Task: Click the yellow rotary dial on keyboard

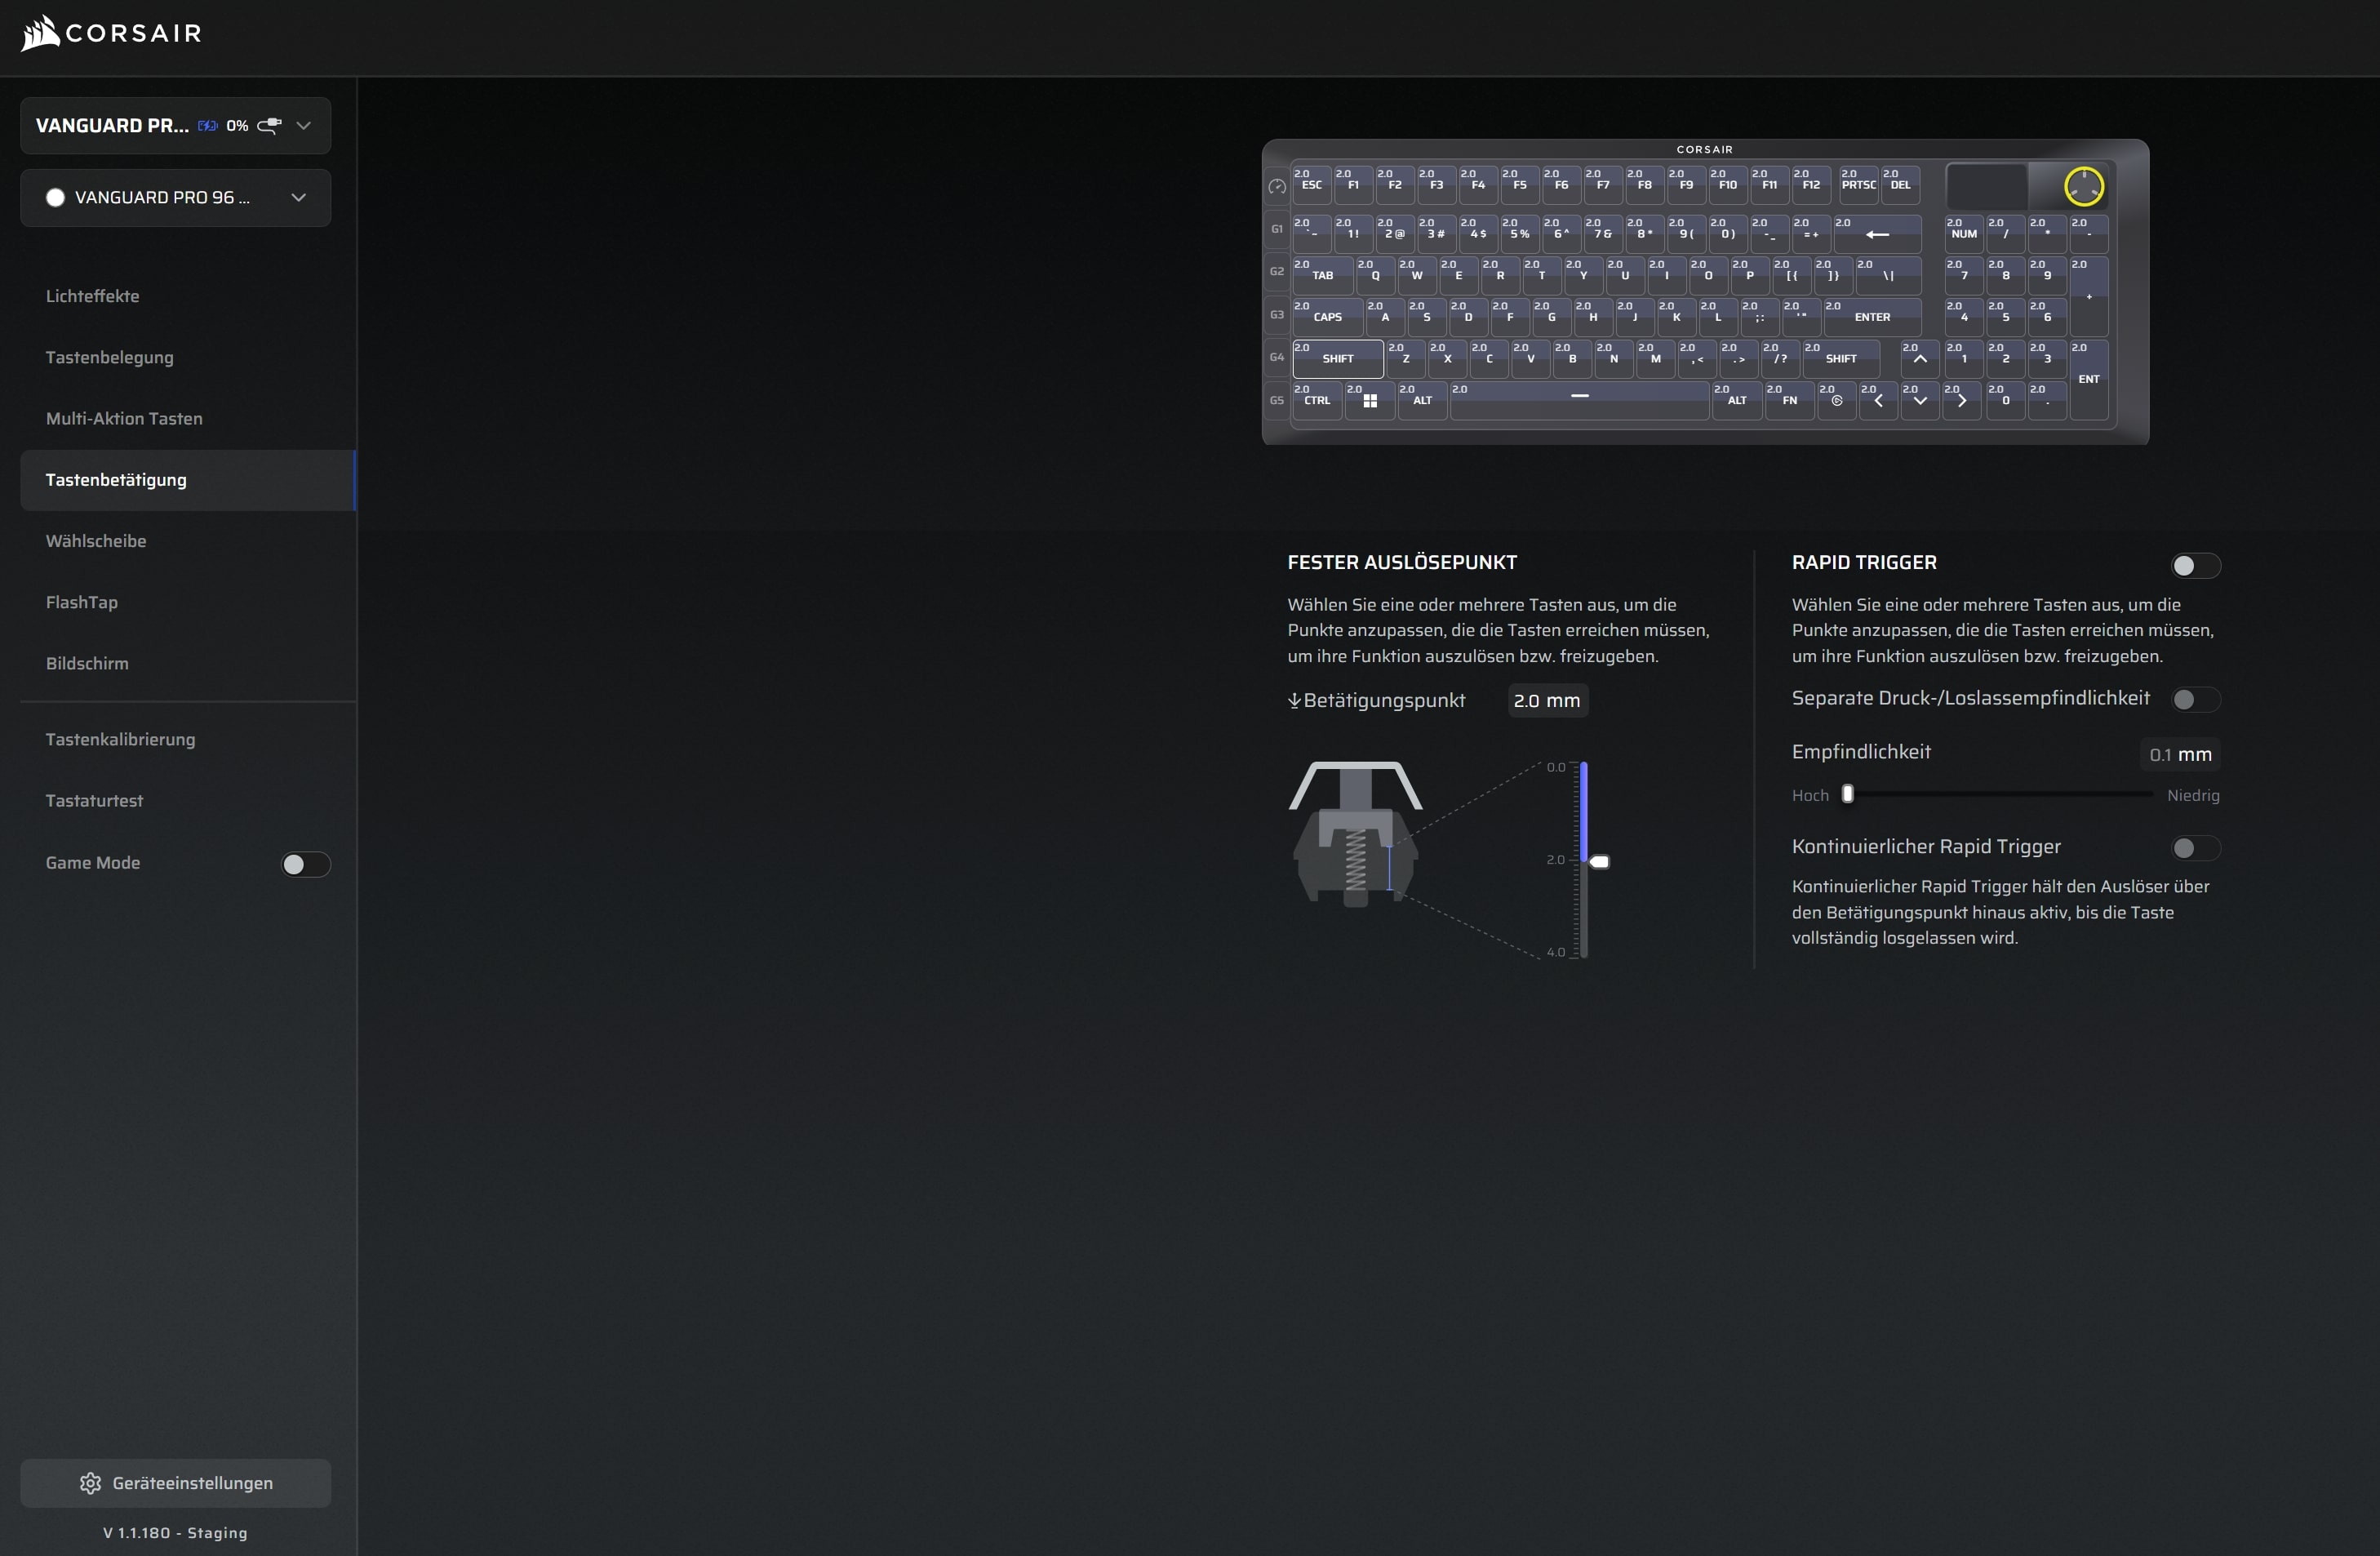Action: pos(2083,187)
